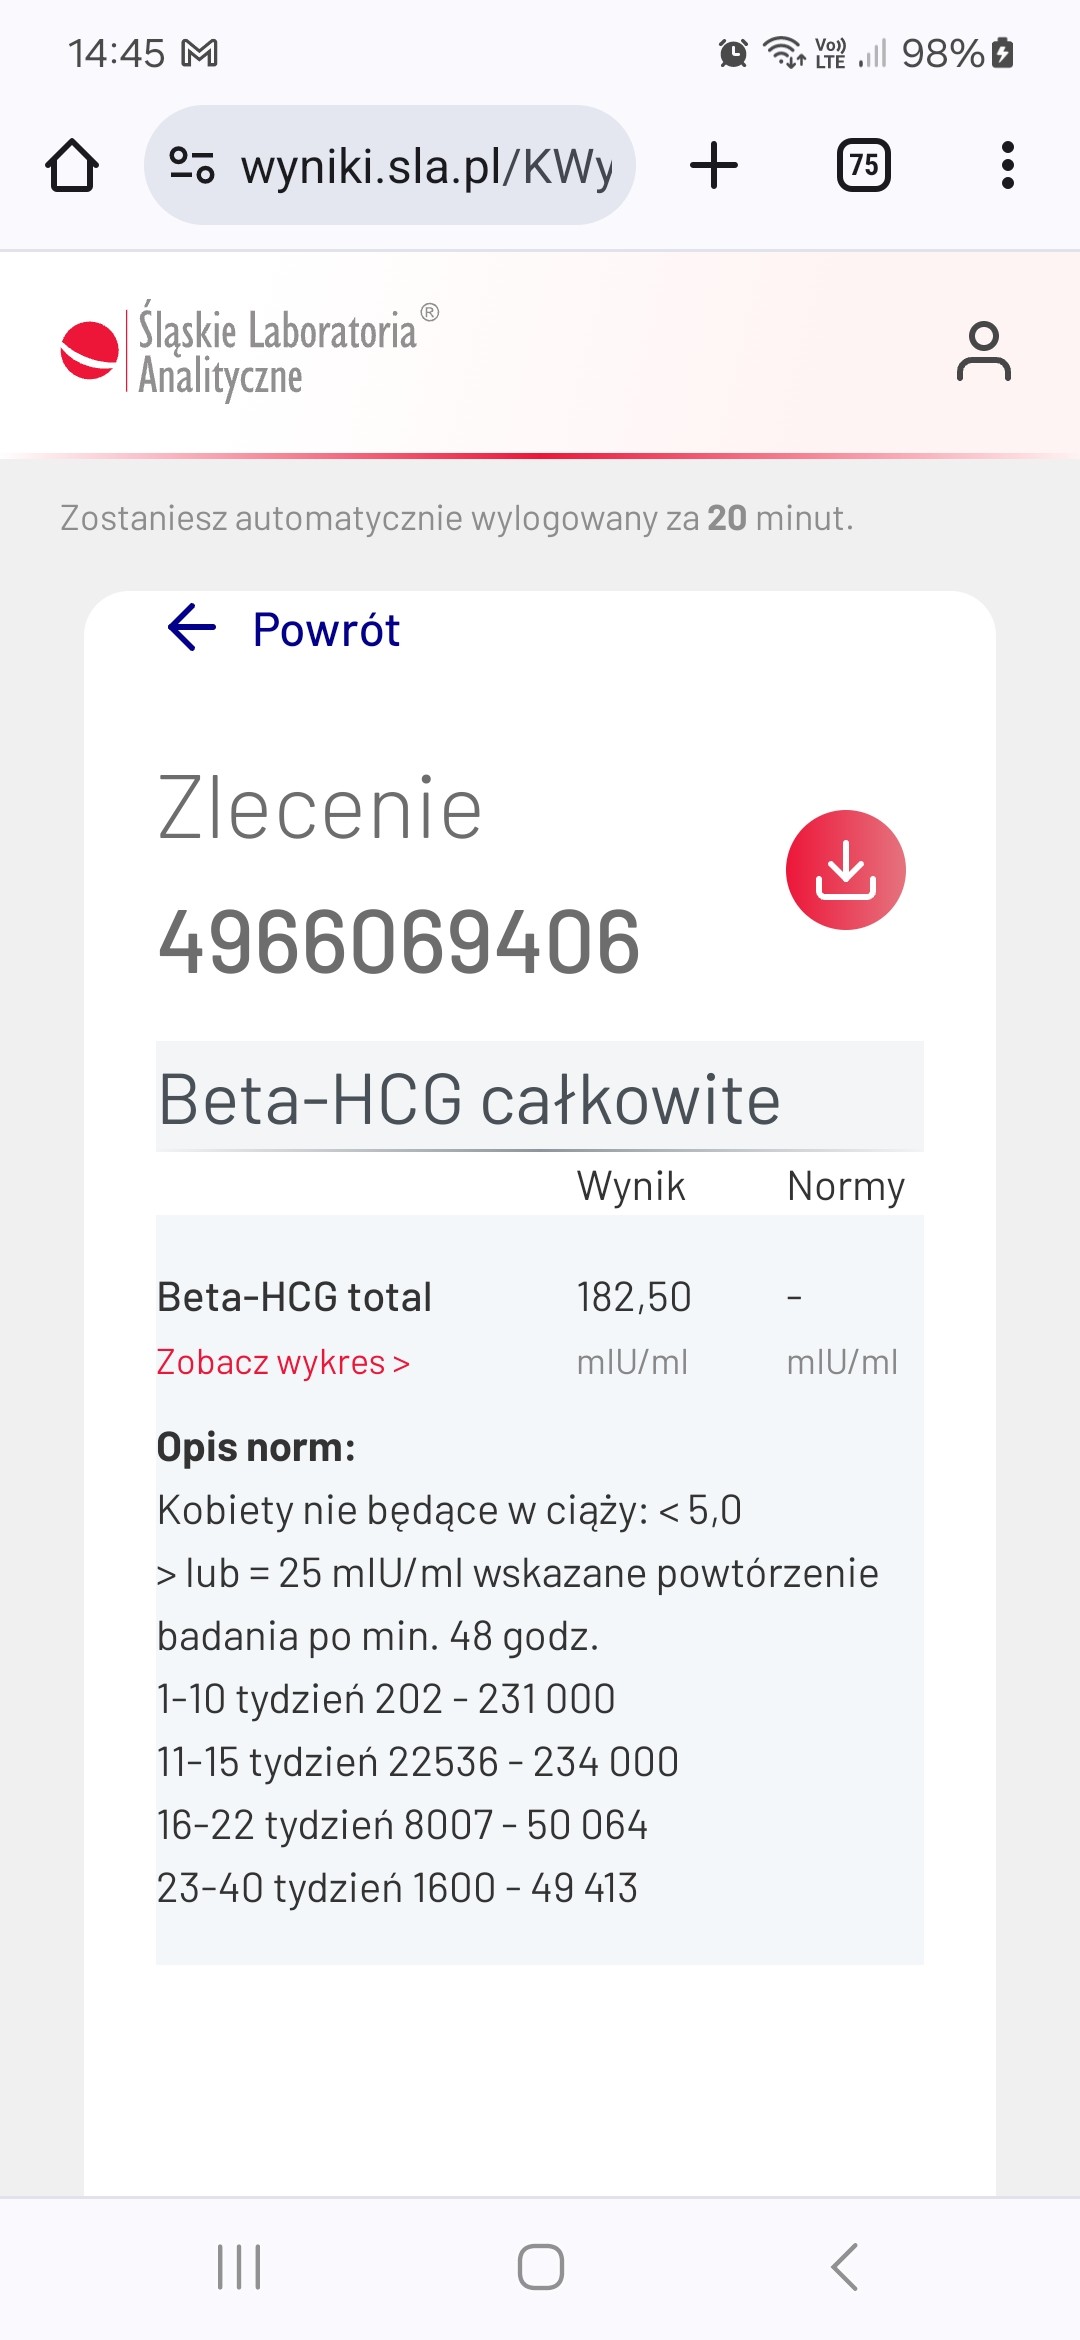
Task: Open Android recent apps button
Action: 239,2266
